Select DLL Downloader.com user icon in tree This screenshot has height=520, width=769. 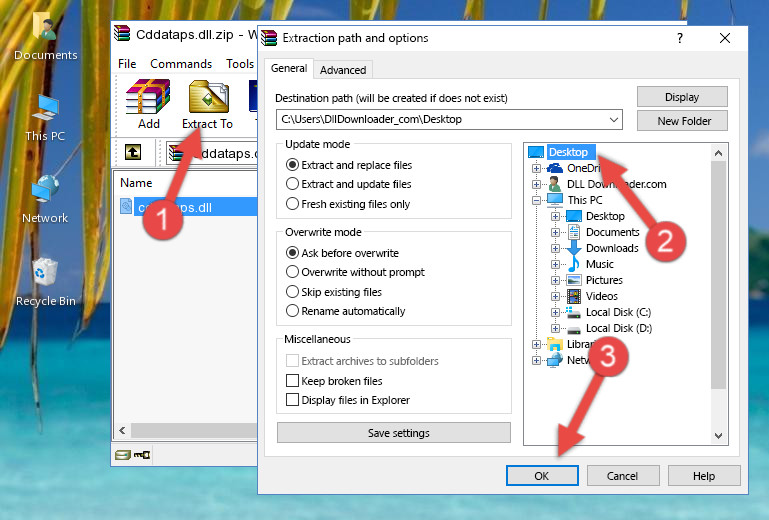coord(555,184)
